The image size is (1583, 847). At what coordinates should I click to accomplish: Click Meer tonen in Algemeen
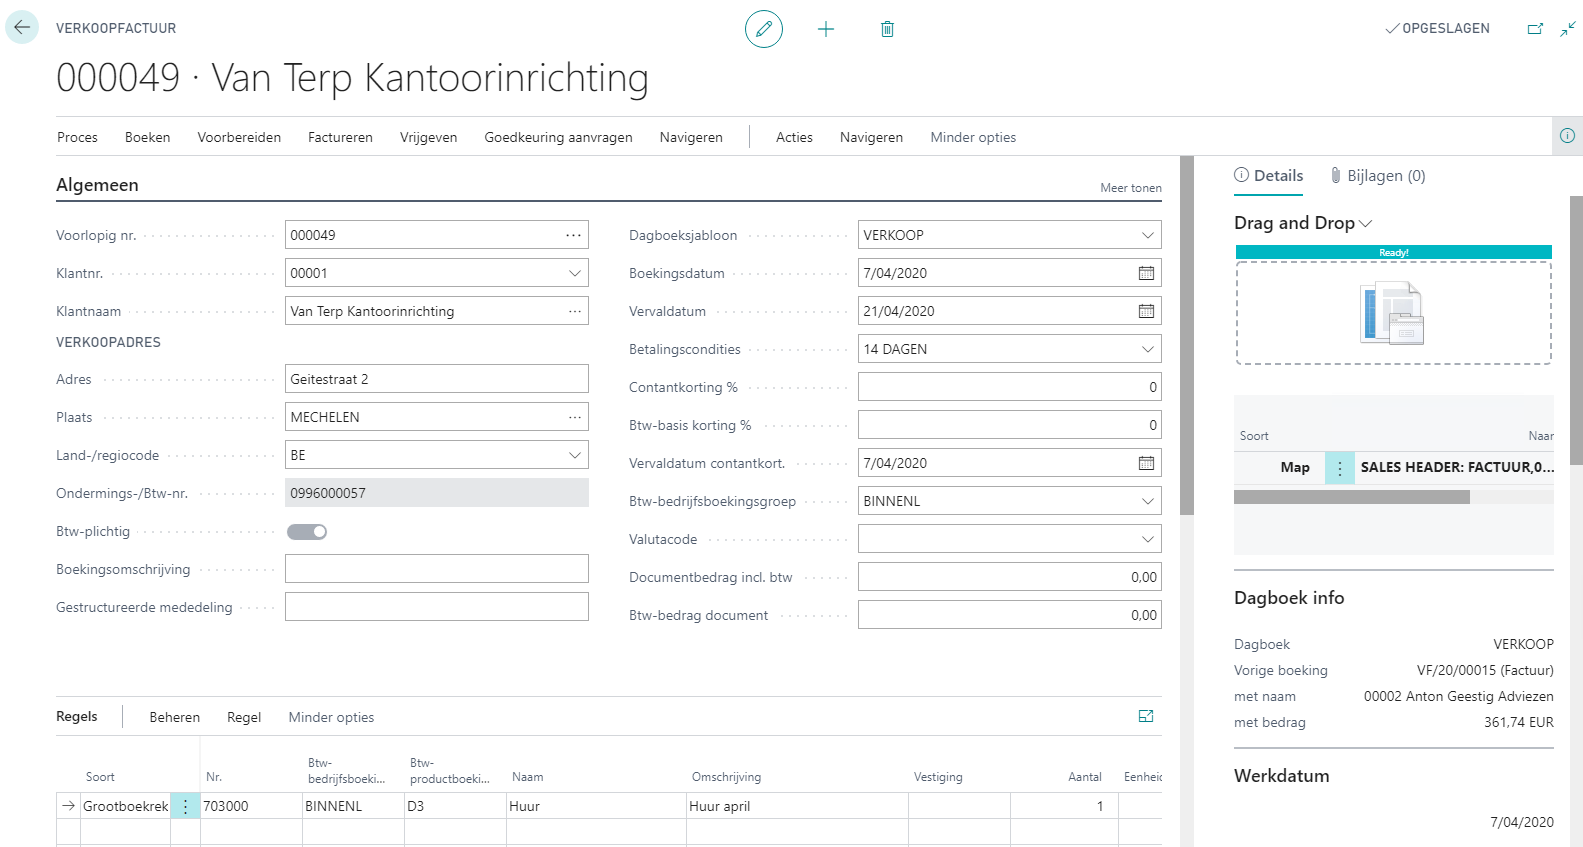tap(1130, 188)
